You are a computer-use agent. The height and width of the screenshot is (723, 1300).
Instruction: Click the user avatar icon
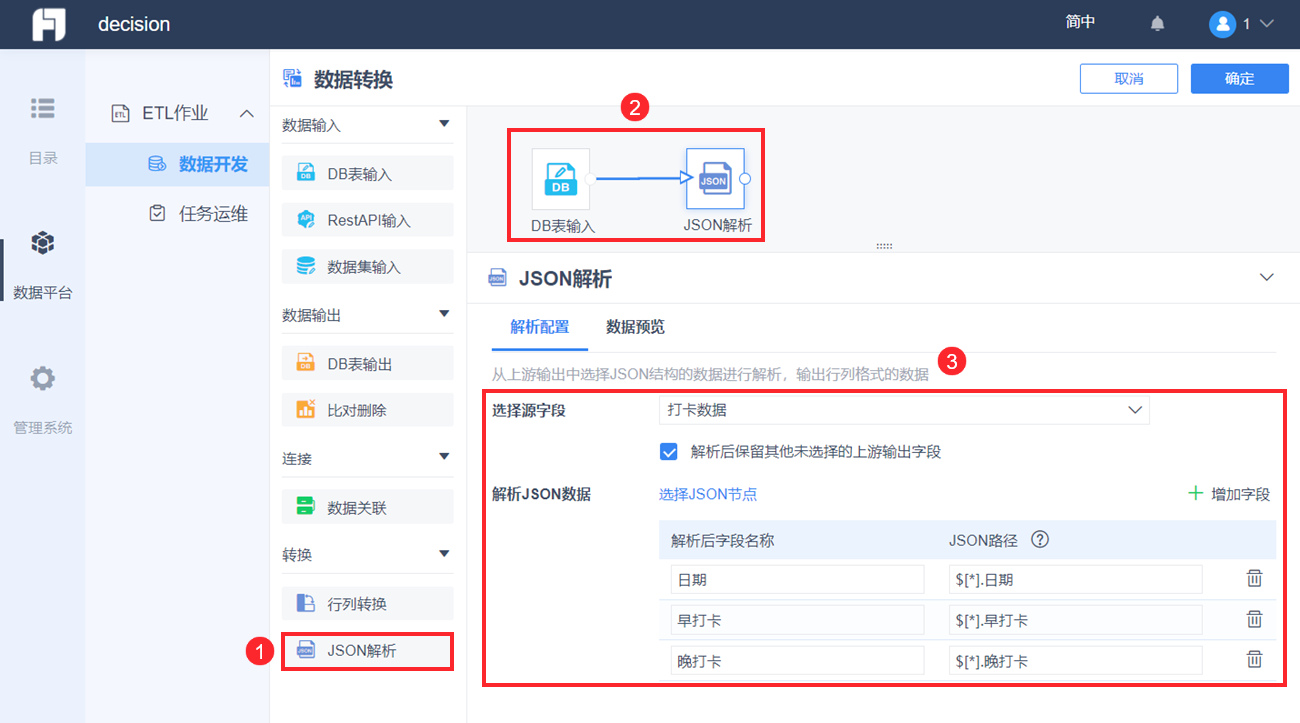tap(1222, 24)
